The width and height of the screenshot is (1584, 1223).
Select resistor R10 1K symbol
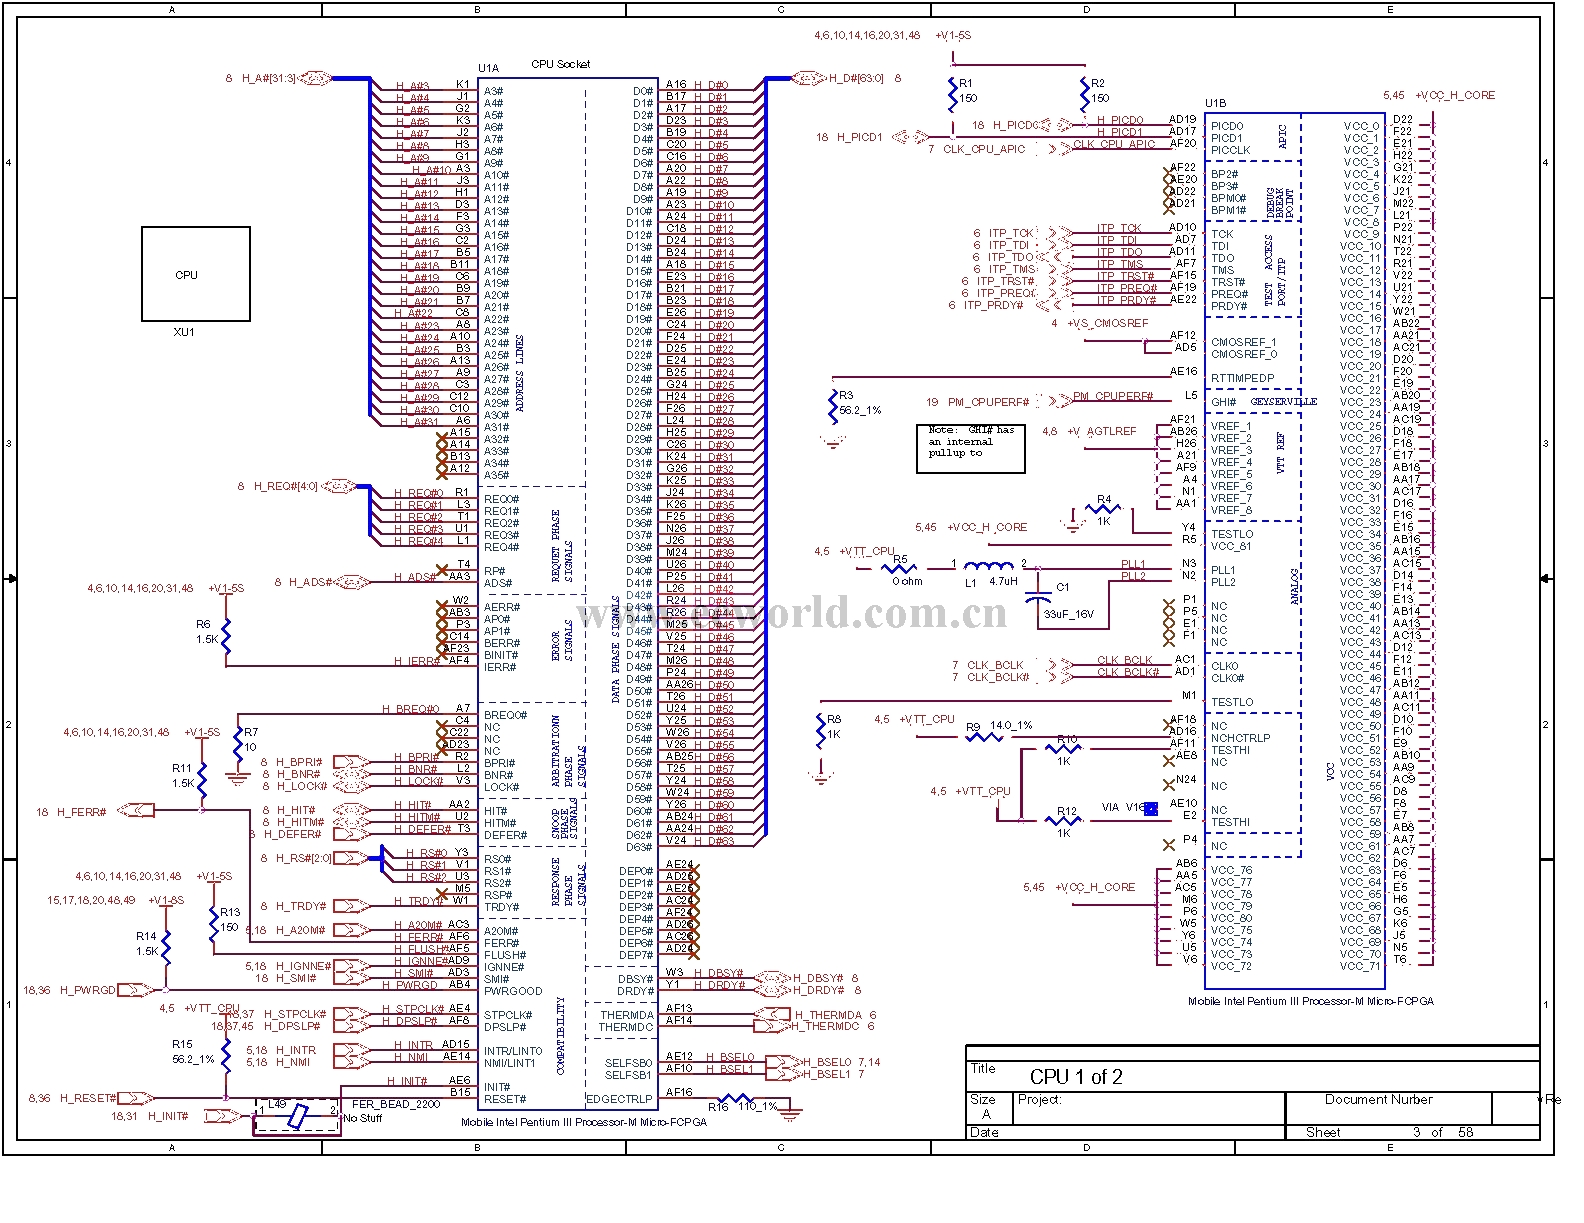click(1064, 749)
